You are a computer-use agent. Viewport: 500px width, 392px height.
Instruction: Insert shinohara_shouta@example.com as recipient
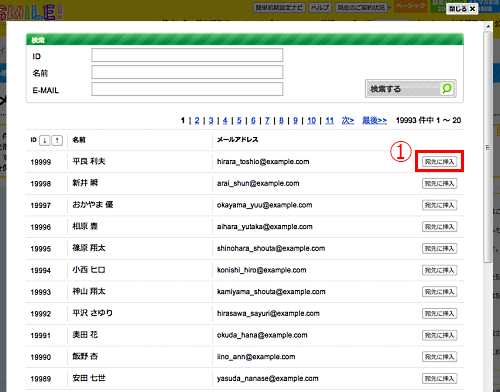439,248
